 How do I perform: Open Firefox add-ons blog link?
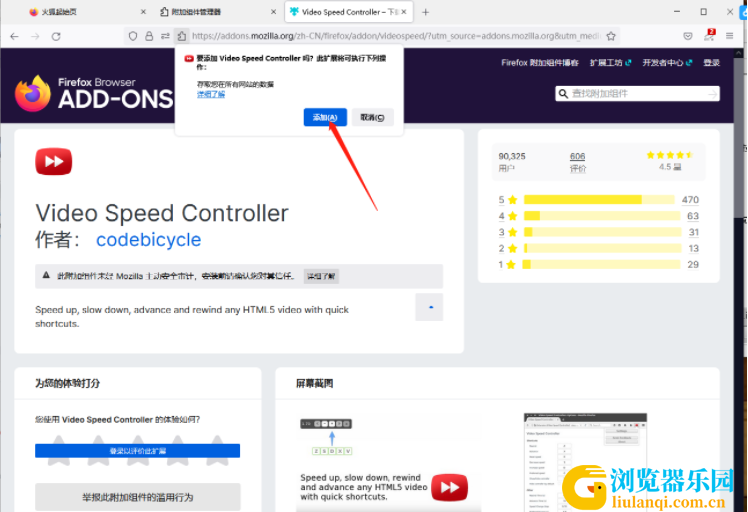click(540, 63)
